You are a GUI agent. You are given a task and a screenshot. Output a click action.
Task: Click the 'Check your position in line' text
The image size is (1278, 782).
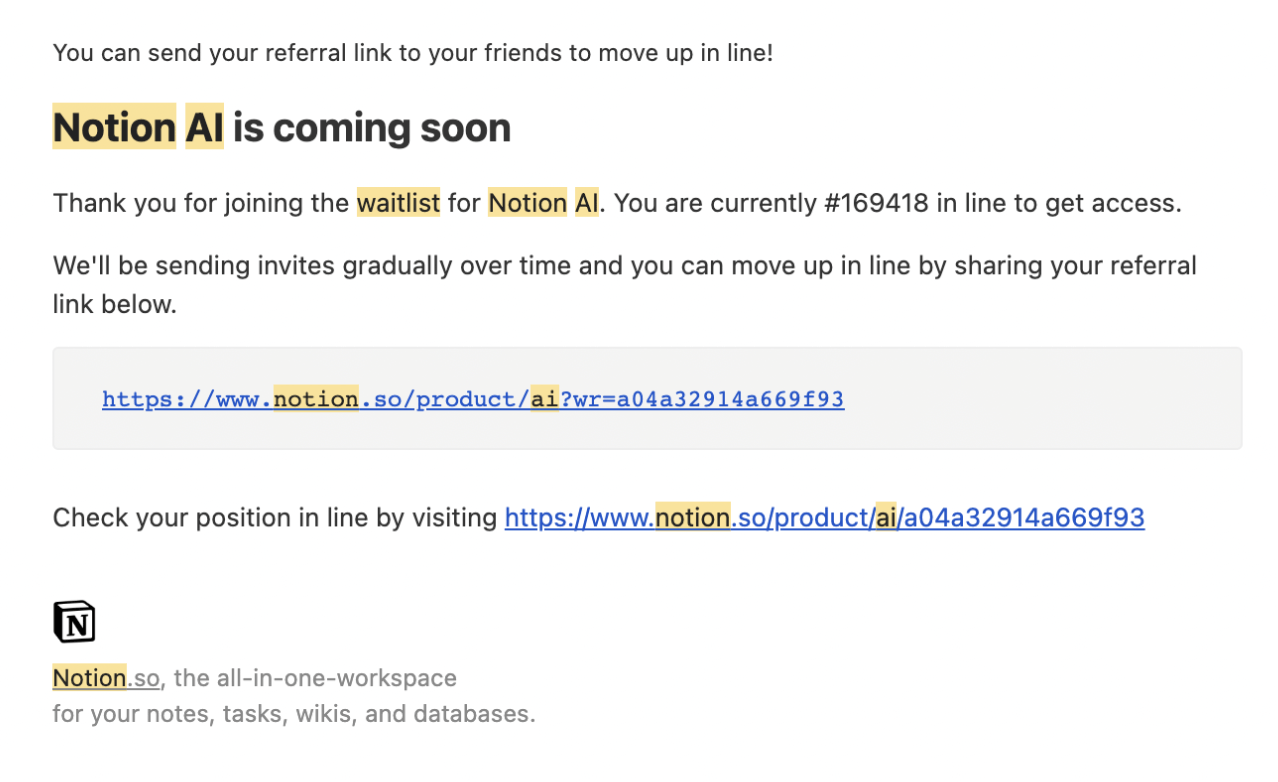click(x=274, y=518)
